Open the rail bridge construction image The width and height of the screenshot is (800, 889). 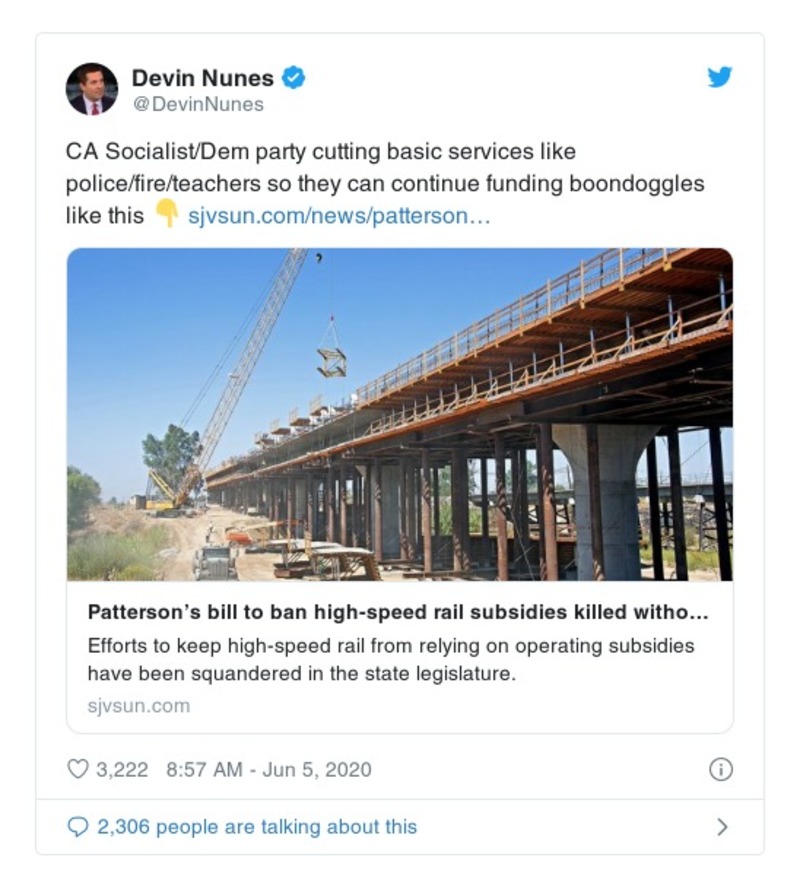tap(400, 414)
